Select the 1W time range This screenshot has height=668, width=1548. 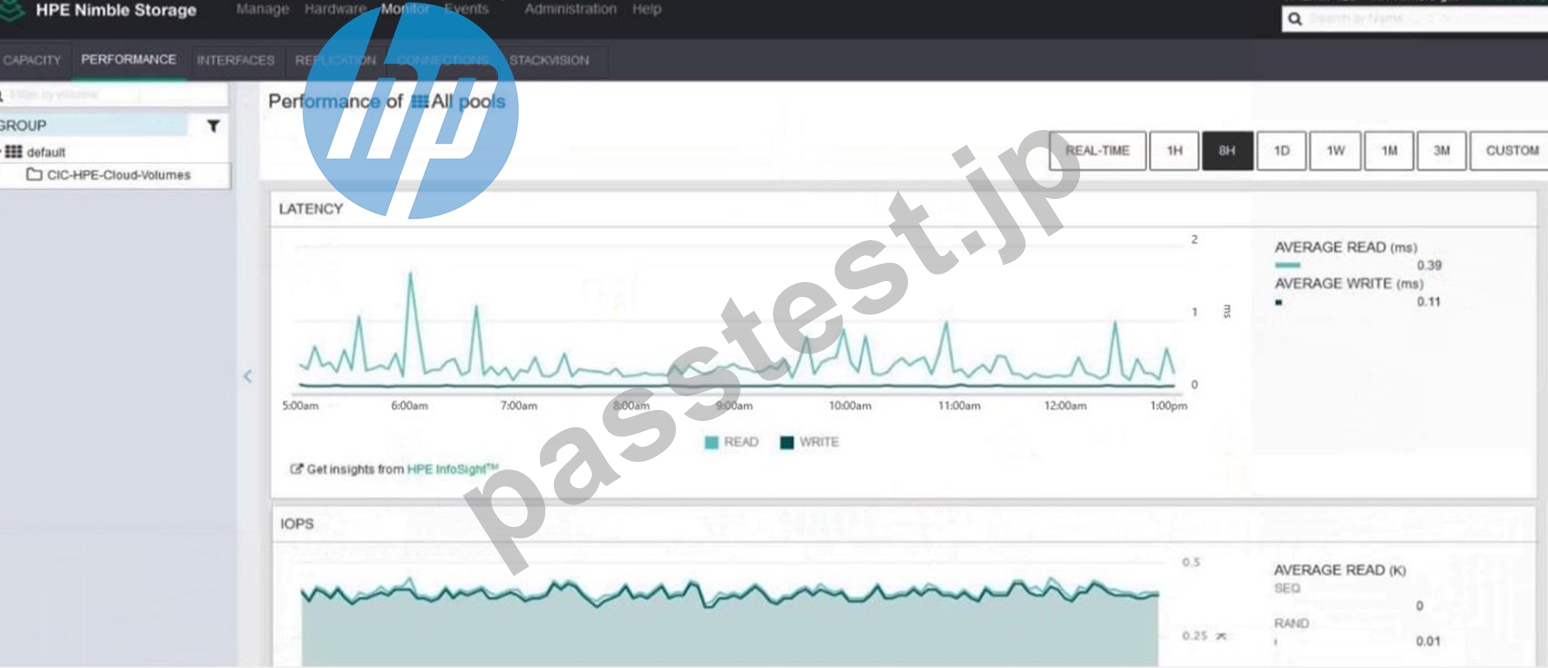click(1335, 151)
